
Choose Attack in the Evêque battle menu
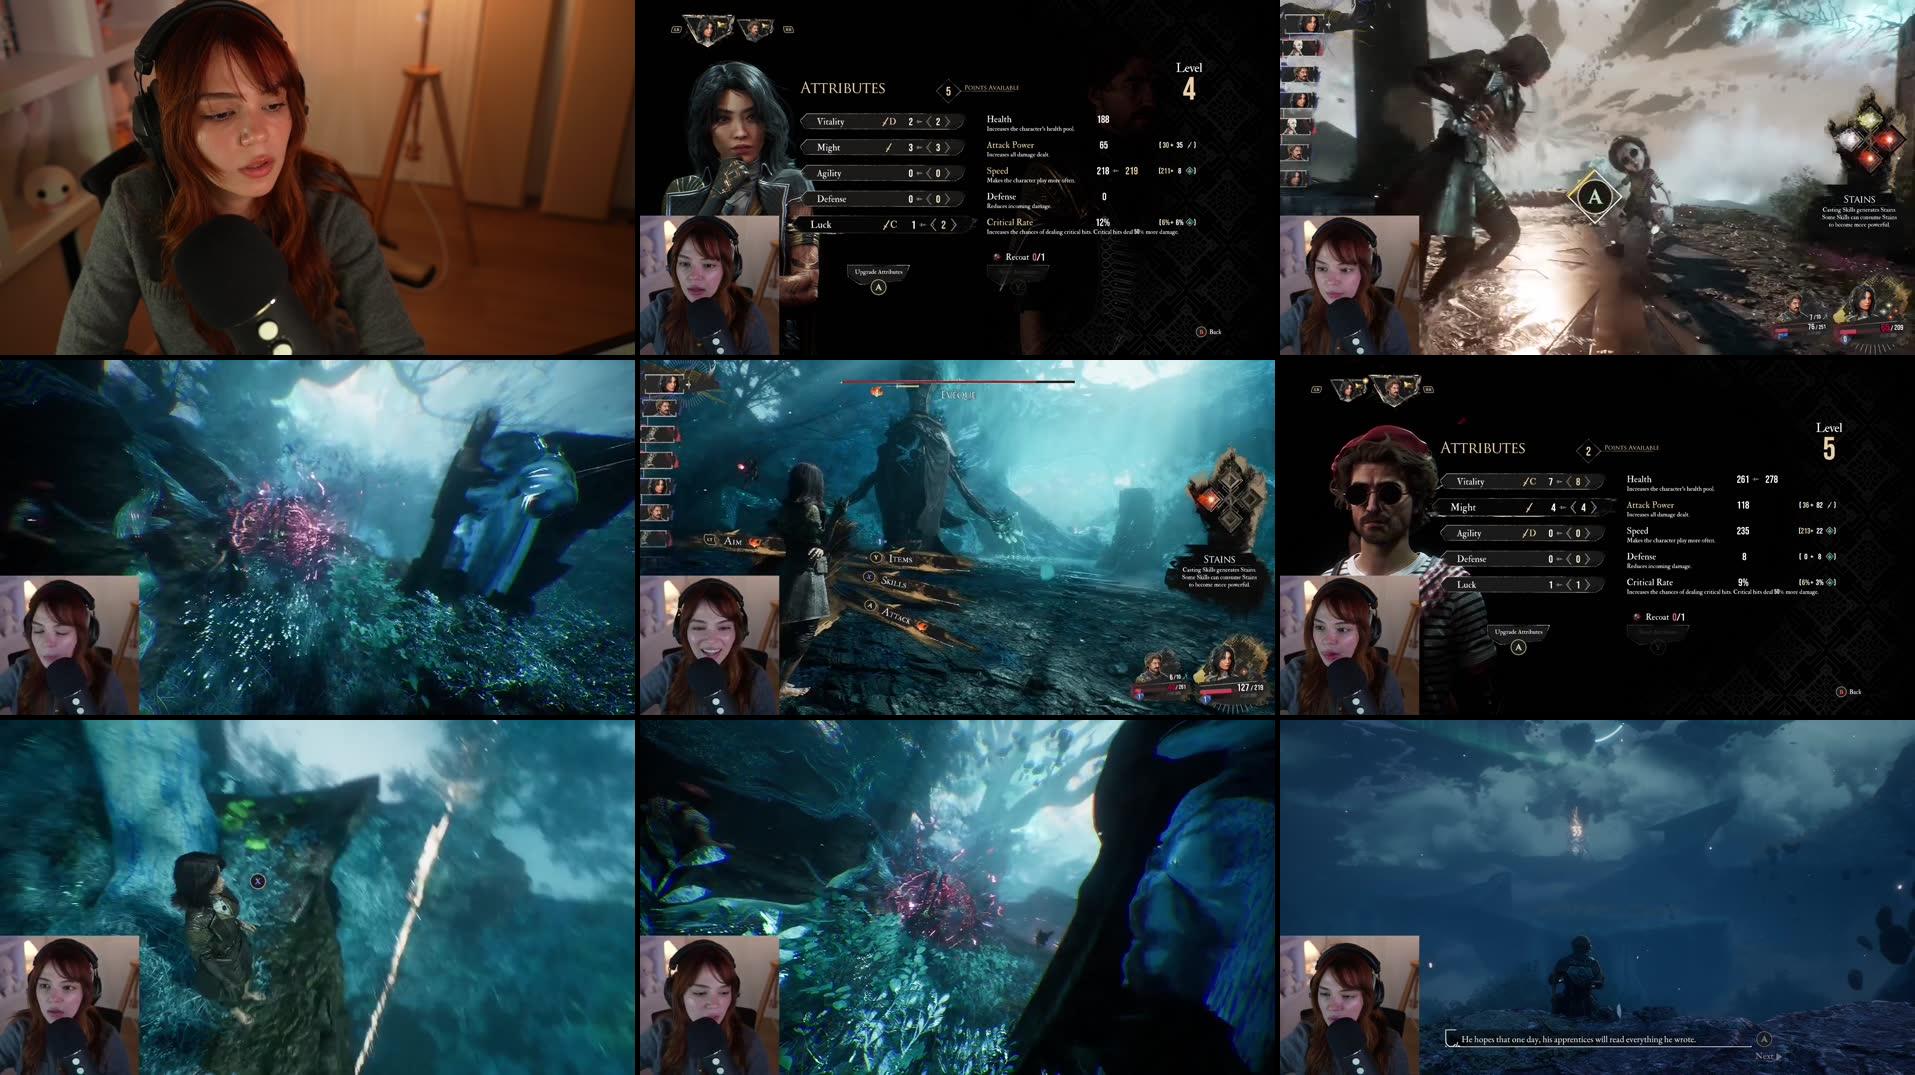896,615
